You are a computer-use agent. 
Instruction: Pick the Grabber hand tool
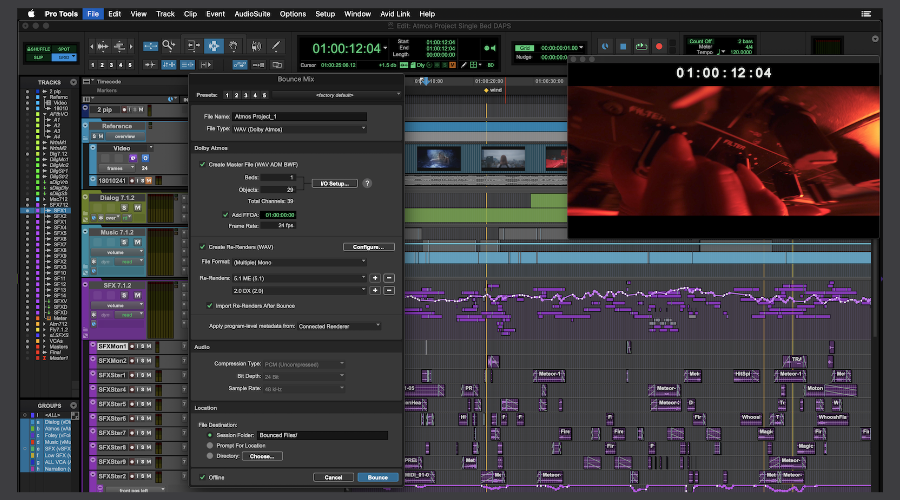click(x=234, y=45)
